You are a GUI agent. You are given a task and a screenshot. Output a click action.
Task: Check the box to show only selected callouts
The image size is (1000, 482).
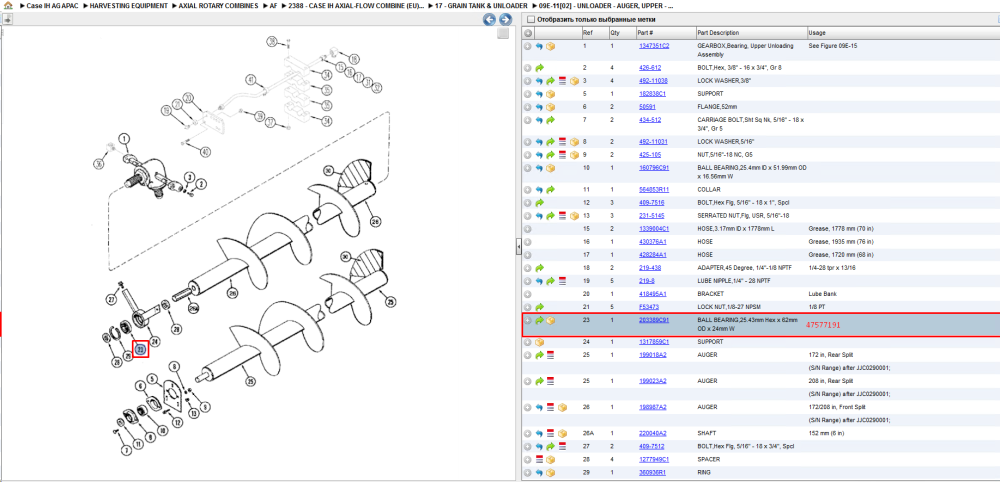pyautogui.click(x=531, y=19)
